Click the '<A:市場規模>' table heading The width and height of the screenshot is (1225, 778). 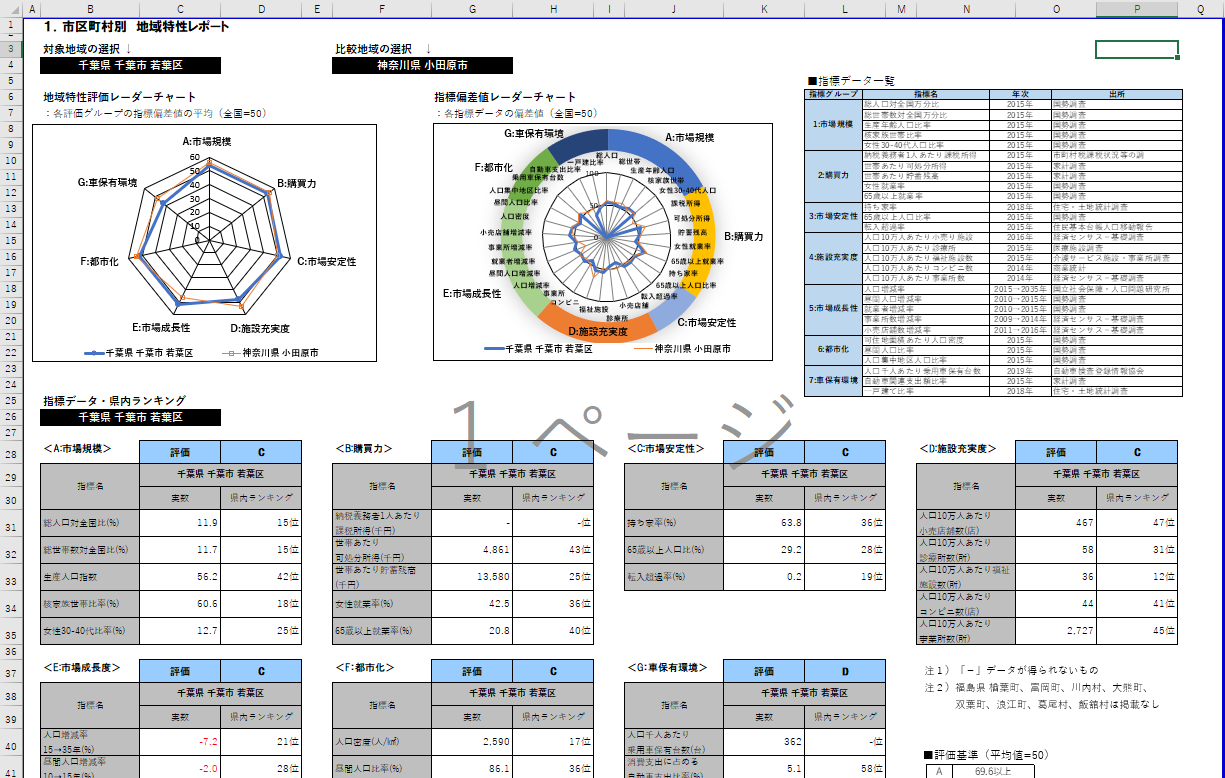pos(77,448)
